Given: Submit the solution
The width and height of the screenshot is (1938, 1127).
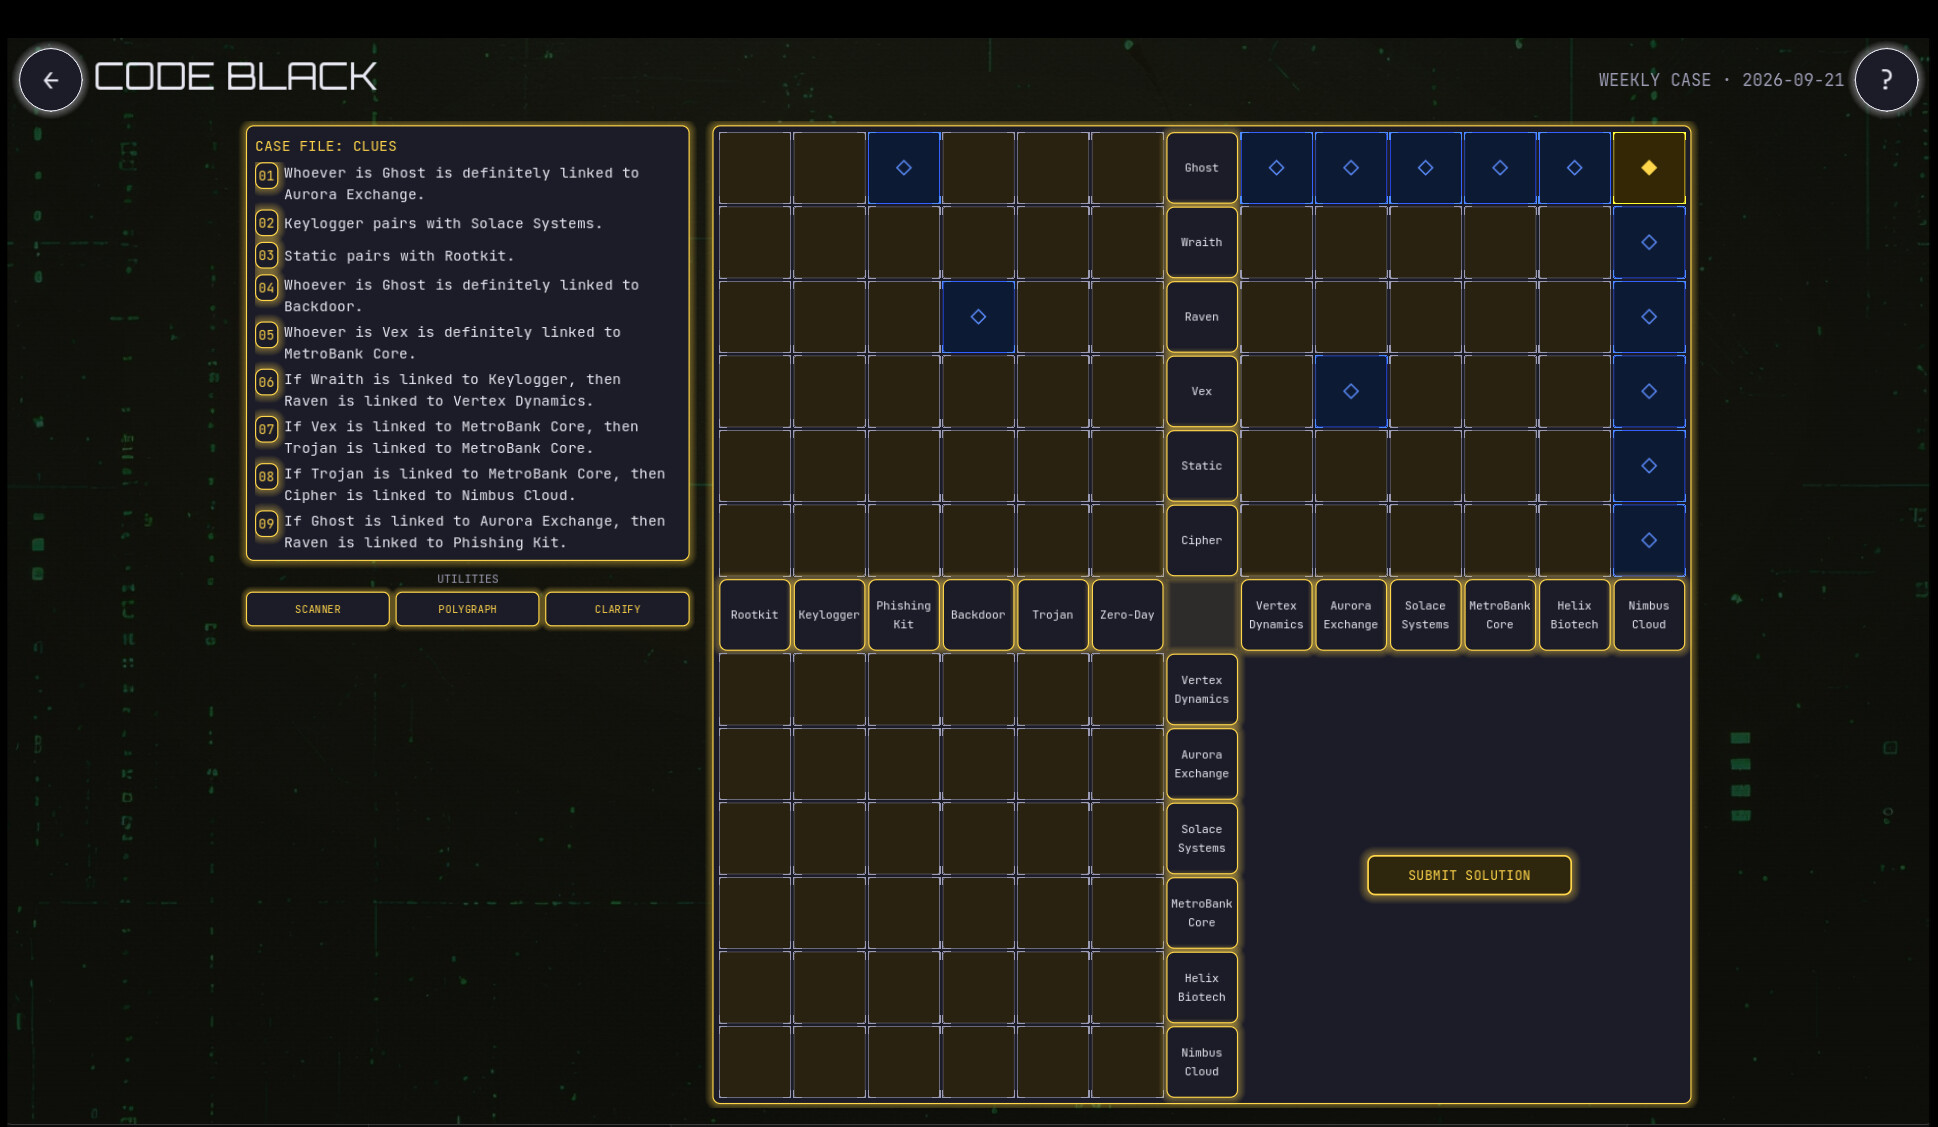Looking at the screenshot, I should coord(1469,875).
